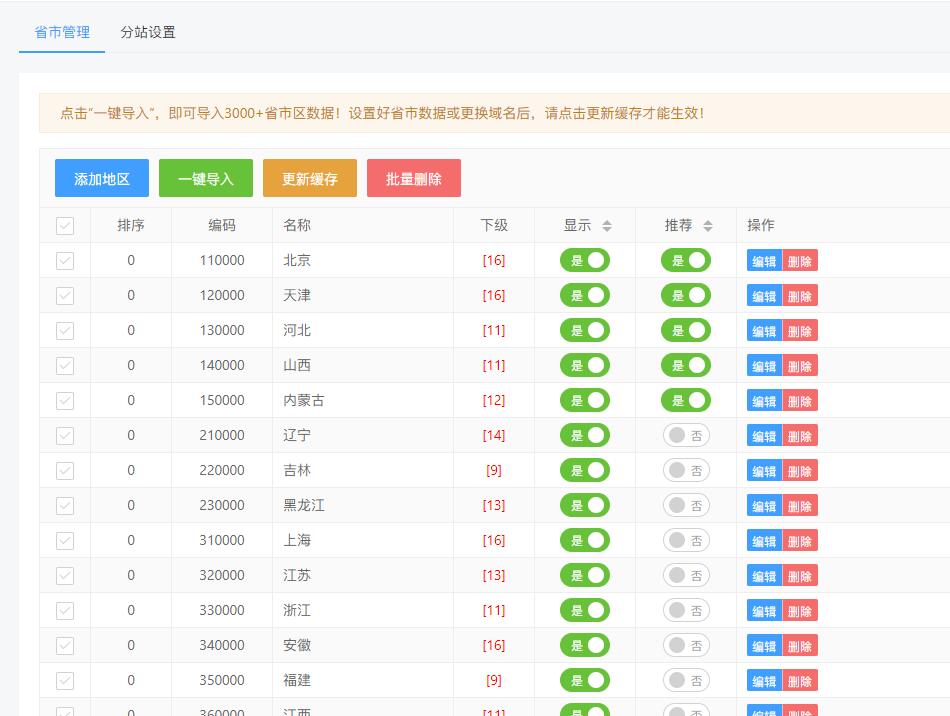Click the red 批量删除 button

coord(414,178)
